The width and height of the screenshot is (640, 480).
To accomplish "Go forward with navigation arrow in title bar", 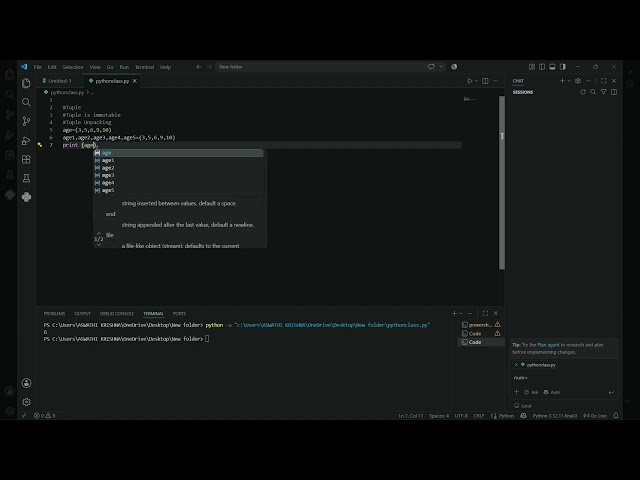I will click(209, 67).
